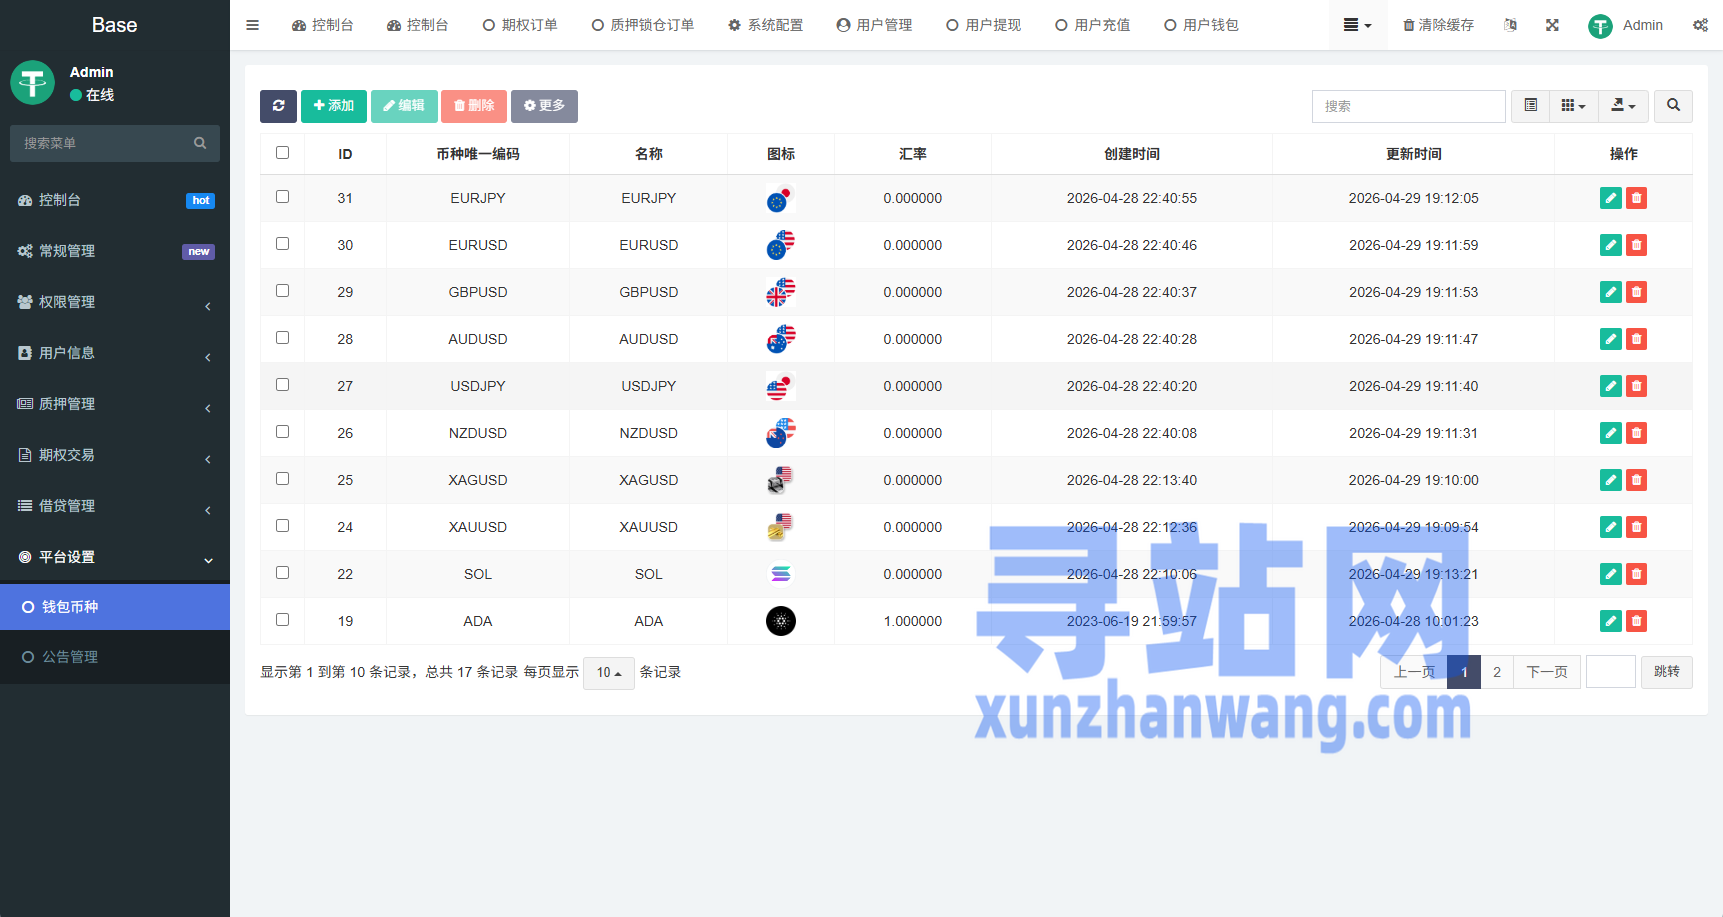
Task: Click 清除缓存 clear cache link
Action: (x=1438, y=25)
